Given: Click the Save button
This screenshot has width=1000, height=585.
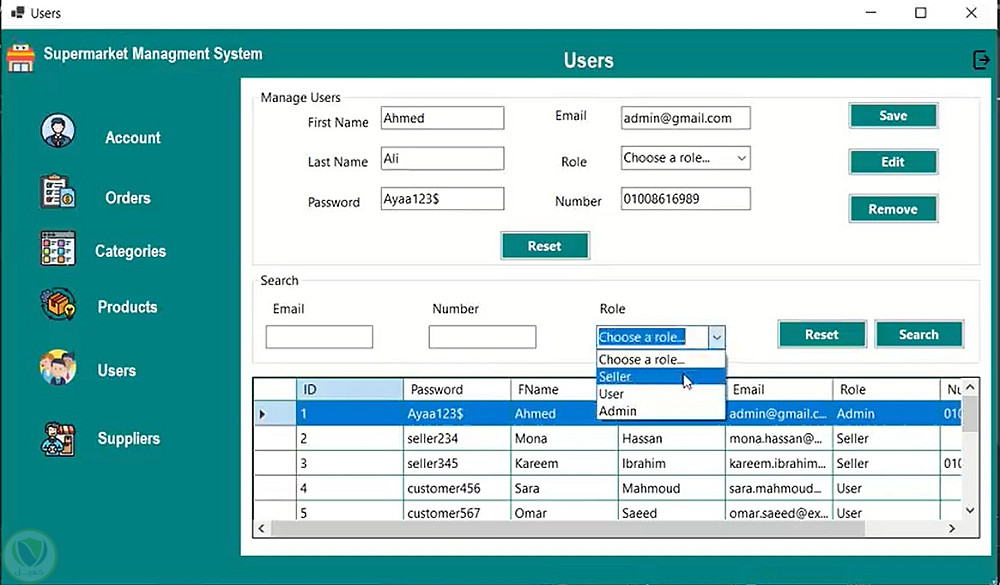Looking at the screenshot, I should tap(893, 115).
